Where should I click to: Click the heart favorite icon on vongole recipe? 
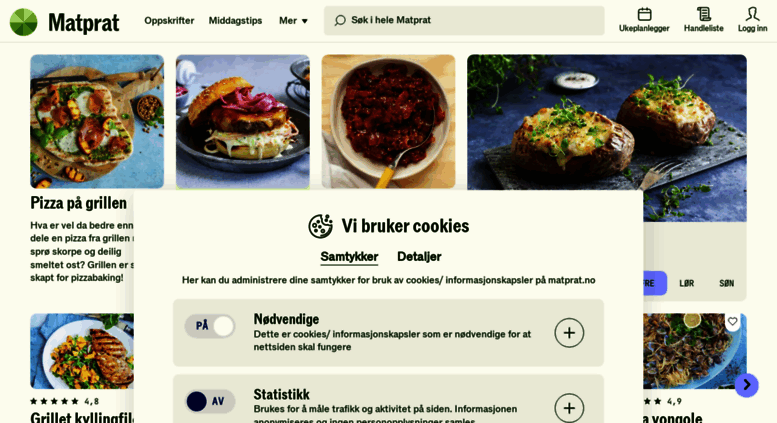[732, 321]
